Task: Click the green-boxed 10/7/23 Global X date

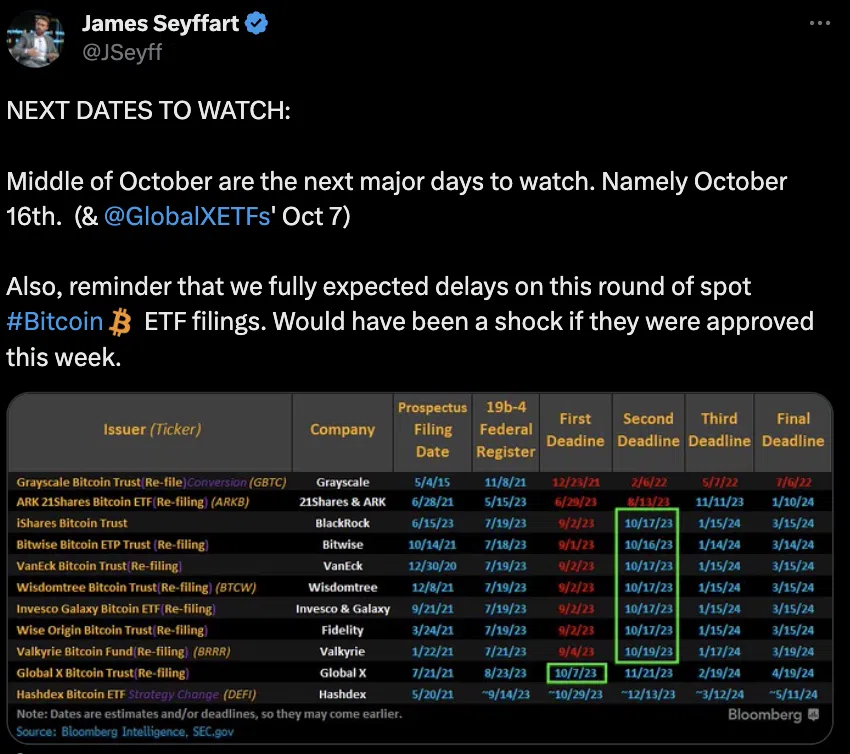Action: [x=576, y=673]
